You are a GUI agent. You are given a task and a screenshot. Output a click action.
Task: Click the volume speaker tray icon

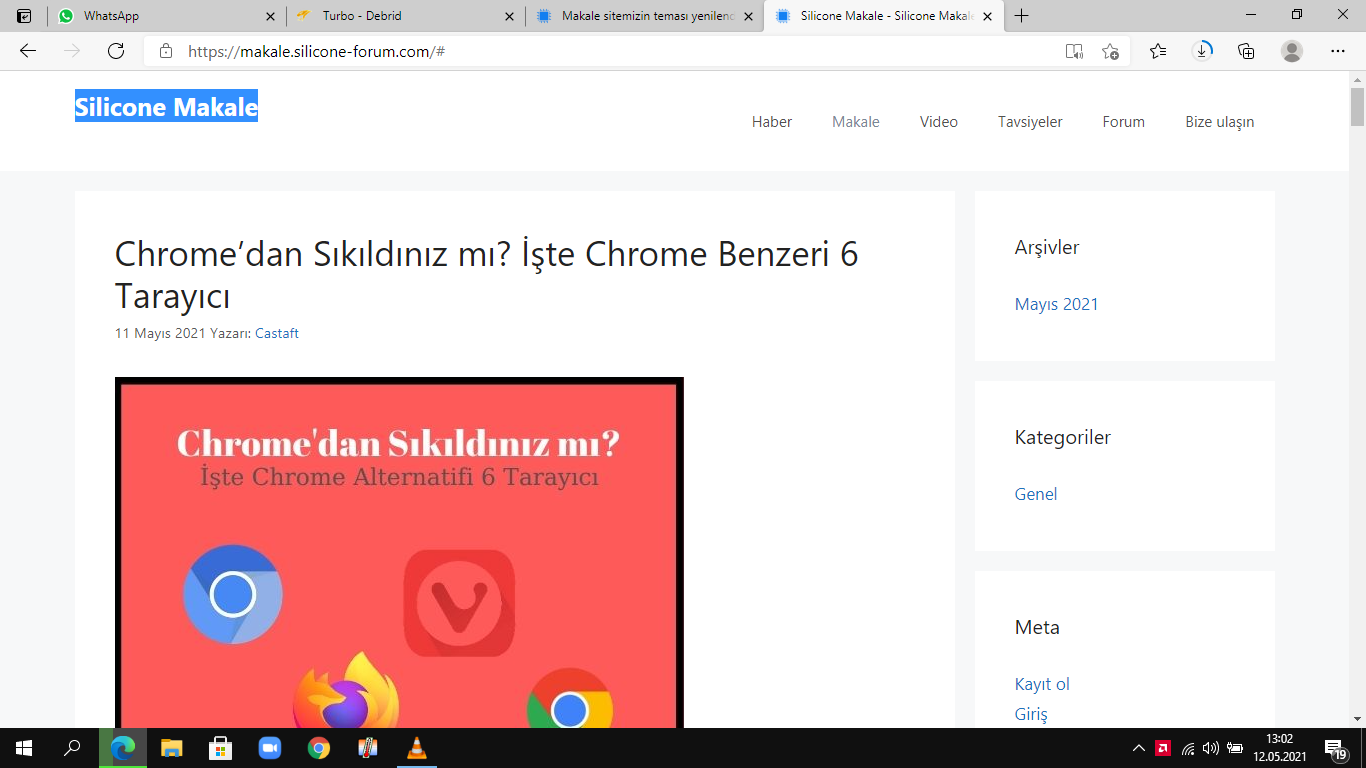[x=1211, y=748]
